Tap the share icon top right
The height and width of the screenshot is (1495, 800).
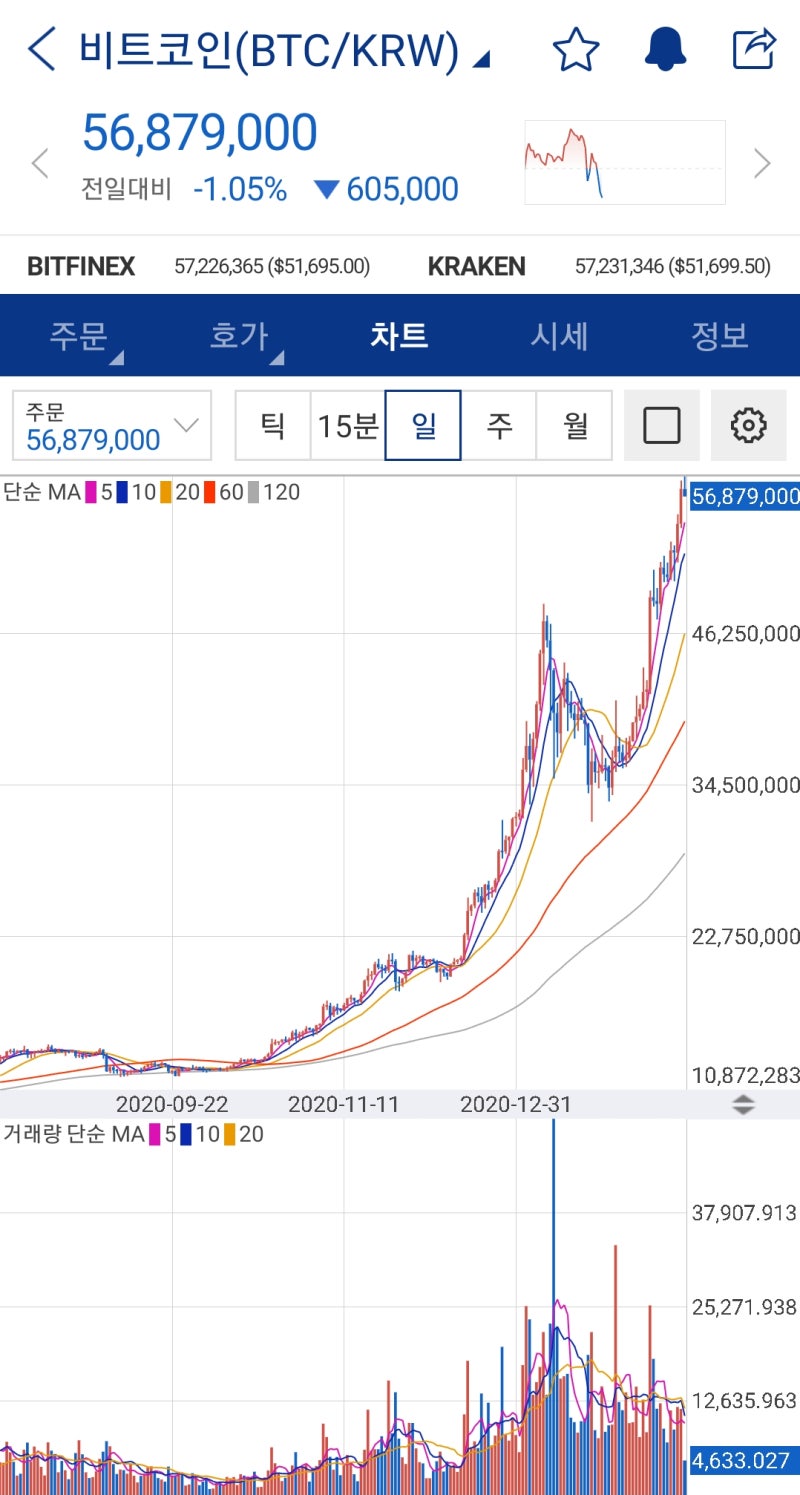point(753,46)
